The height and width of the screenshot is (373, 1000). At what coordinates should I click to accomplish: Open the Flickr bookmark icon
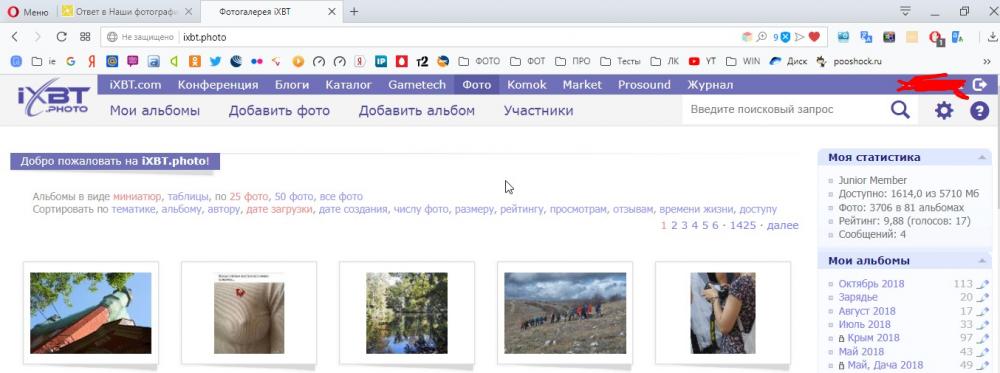click(x=256, y=62)
